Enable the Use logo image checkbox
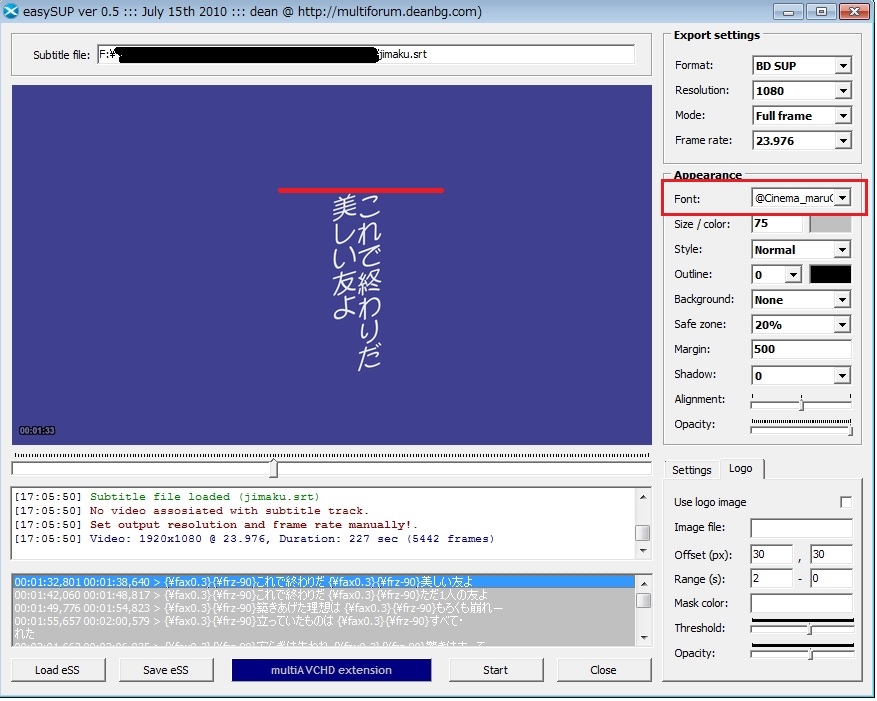The width and height of the screenshot is (877, 701). click(846, 502)
